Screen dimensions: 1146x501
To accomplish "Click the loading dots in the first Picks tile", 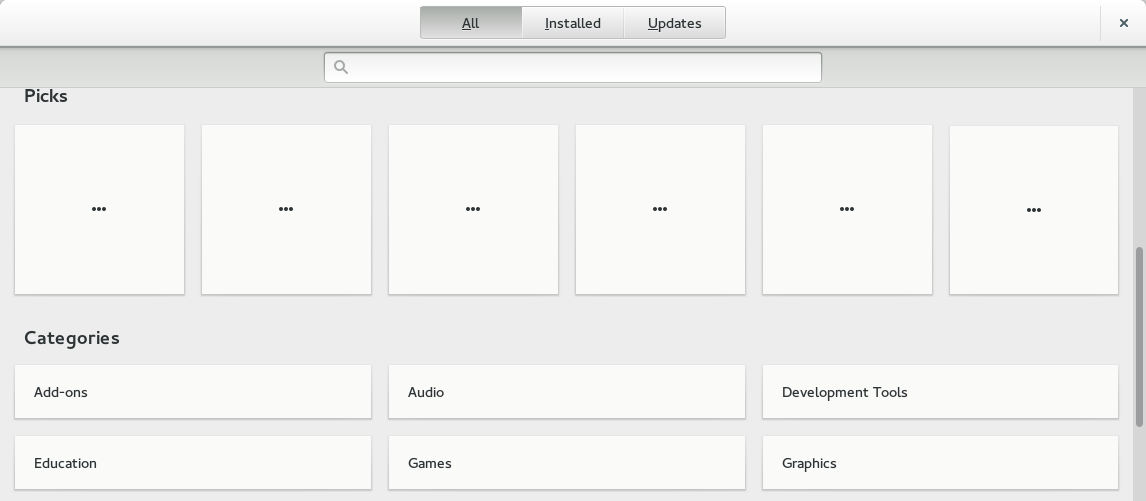I will point(99,209).
